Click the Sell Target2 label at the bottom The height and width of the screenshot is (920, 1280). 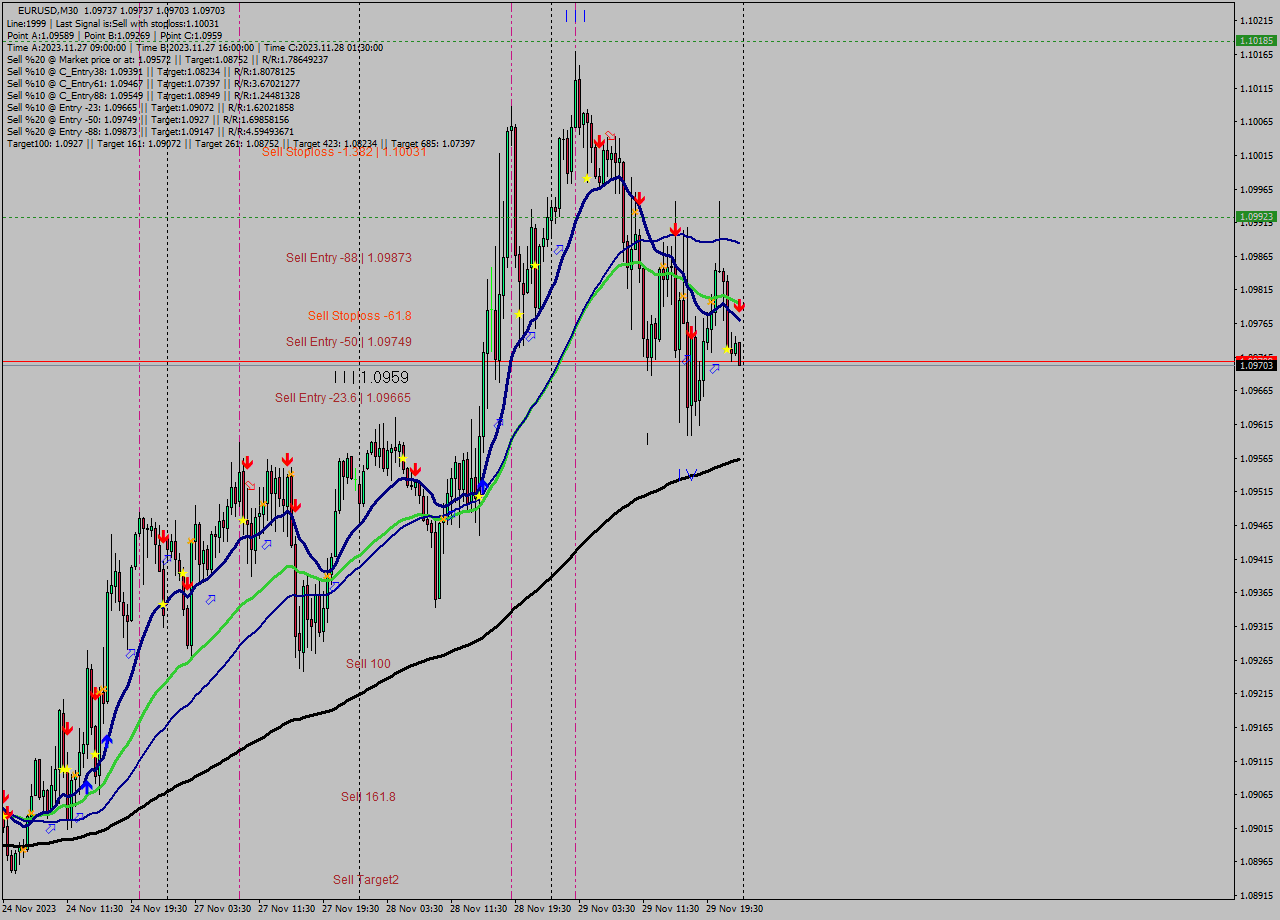coord(366,879)
